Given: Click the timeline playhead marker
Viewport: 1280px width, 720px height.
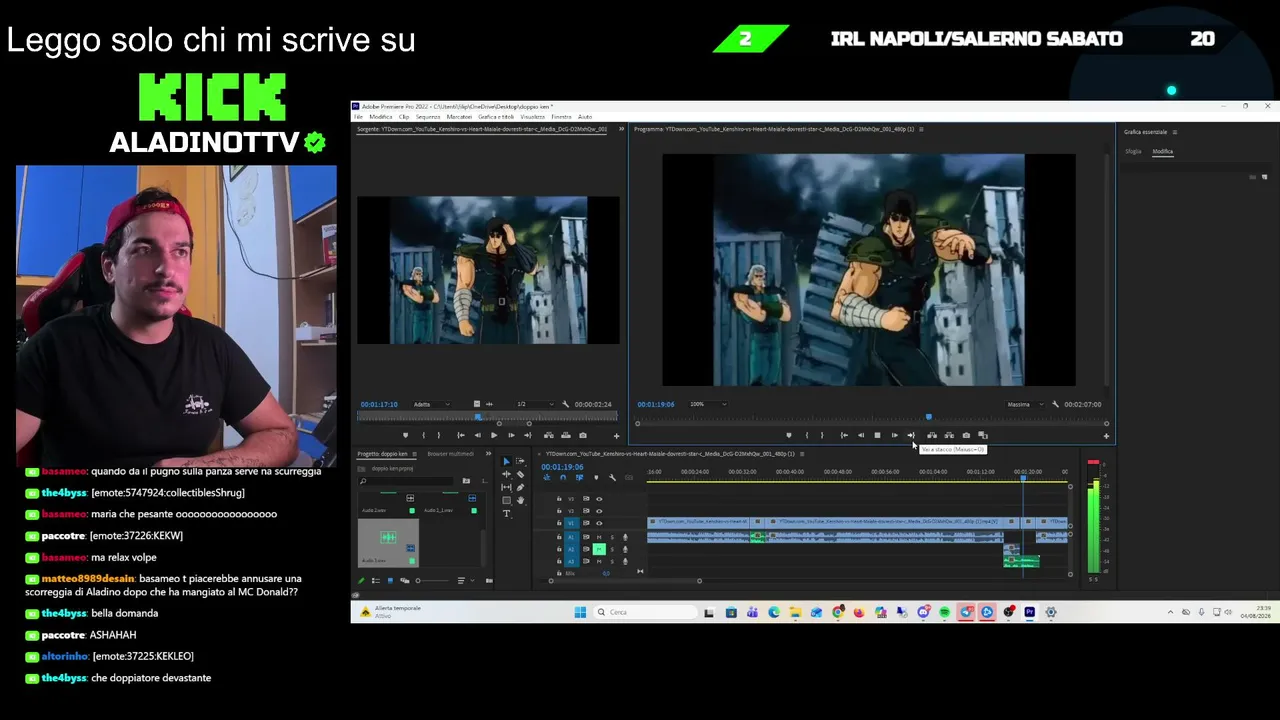Looking at the screenshot, I should [x=1023, y=477].
